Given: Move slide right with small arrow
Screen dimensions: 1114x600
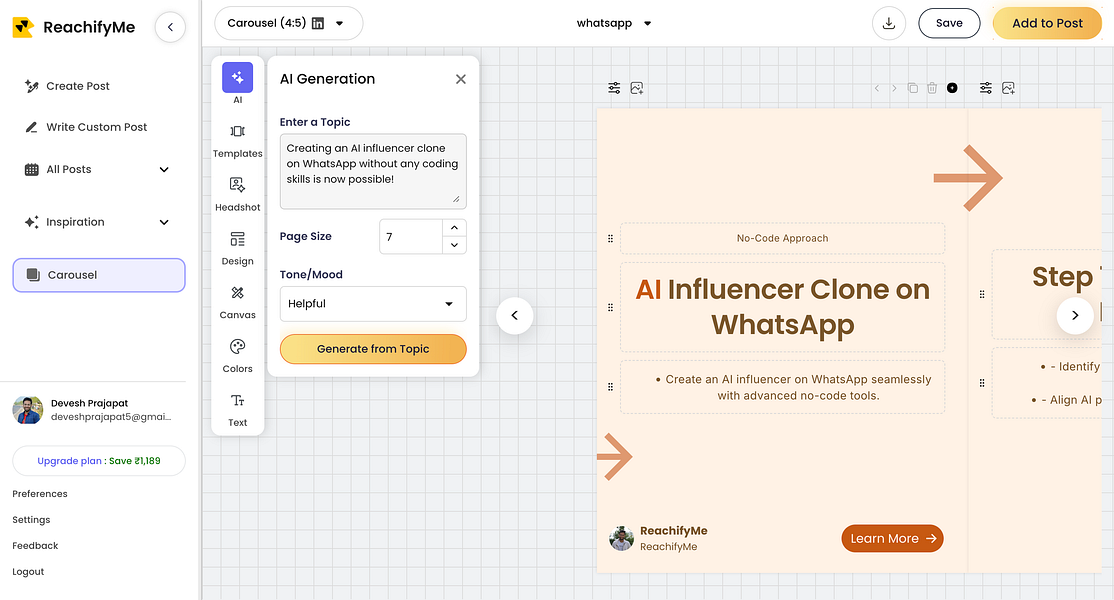Looking at the screenshot, I should click(894, 88).
